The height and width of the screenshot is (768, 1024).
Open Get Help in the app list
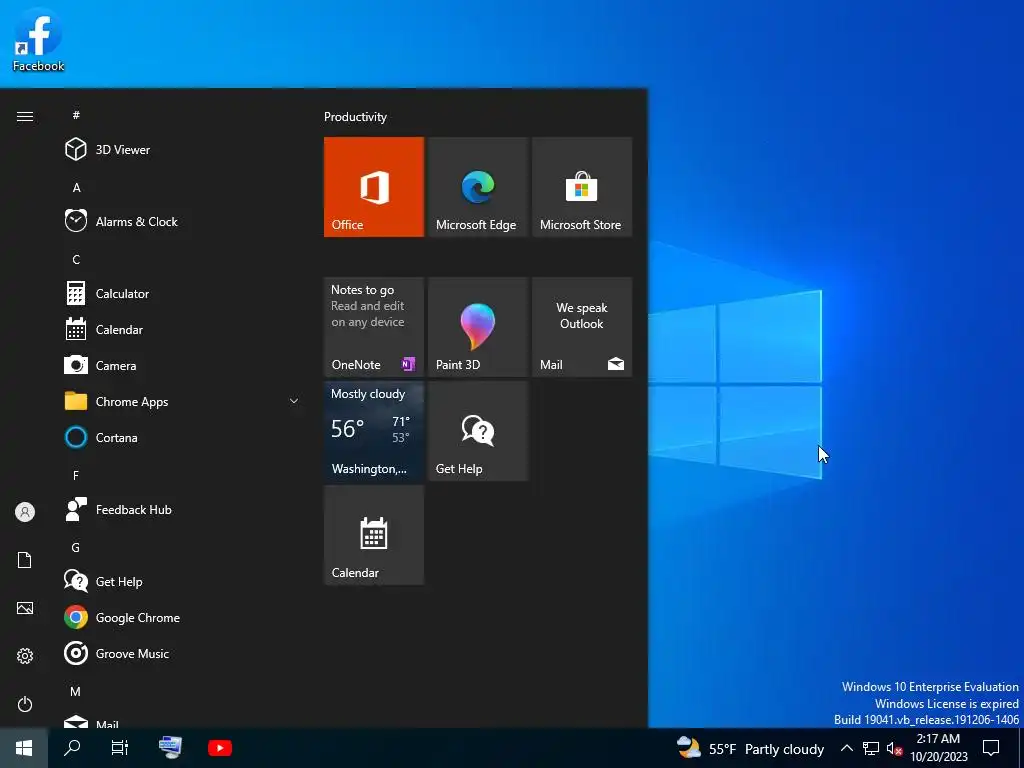point(182,581)
